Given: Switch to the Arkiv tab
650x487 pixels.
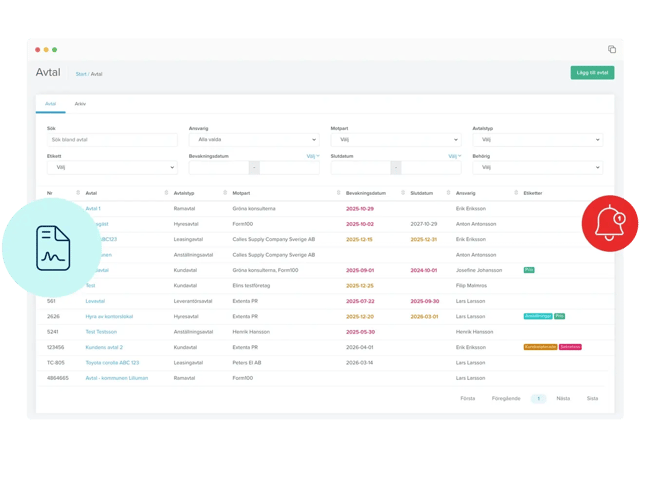Looking at the screenshot, I should pyautogui.click(x=79, y=103).
